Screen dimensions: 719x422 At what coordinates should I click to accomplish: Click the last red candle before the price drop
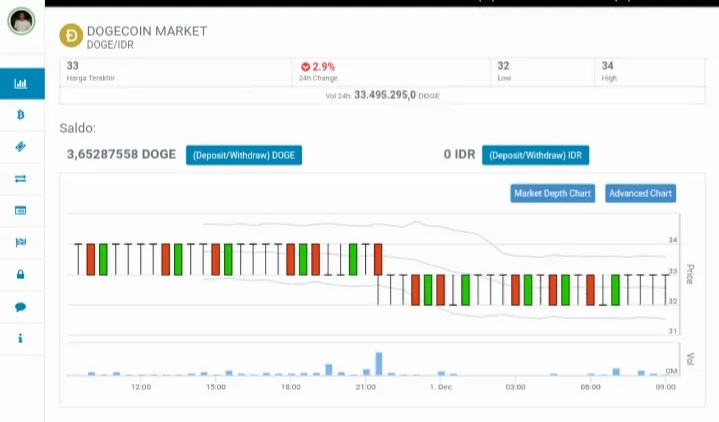[x=378, y=260]
